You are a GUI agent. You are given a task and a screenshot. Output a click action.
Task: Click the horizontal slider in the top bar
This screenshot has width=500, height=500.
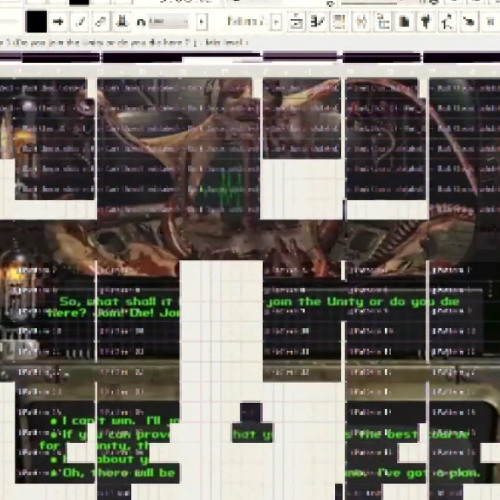tap(368, 3)
